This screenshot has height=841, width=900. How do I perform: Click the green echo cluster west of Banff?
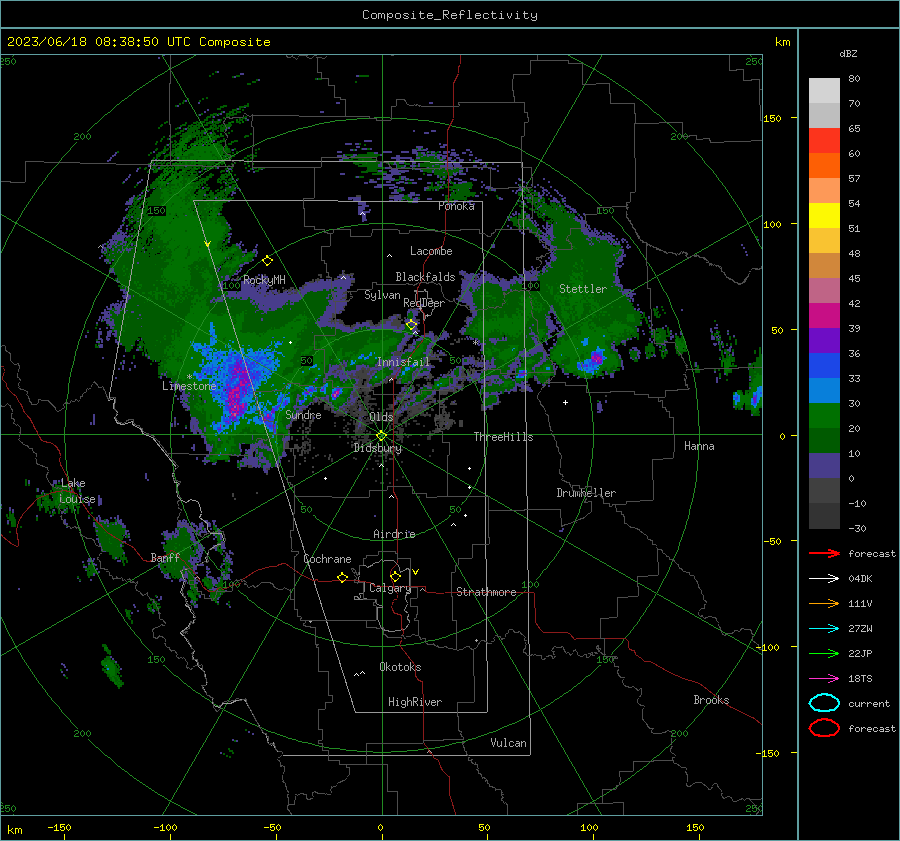[110, 541]
